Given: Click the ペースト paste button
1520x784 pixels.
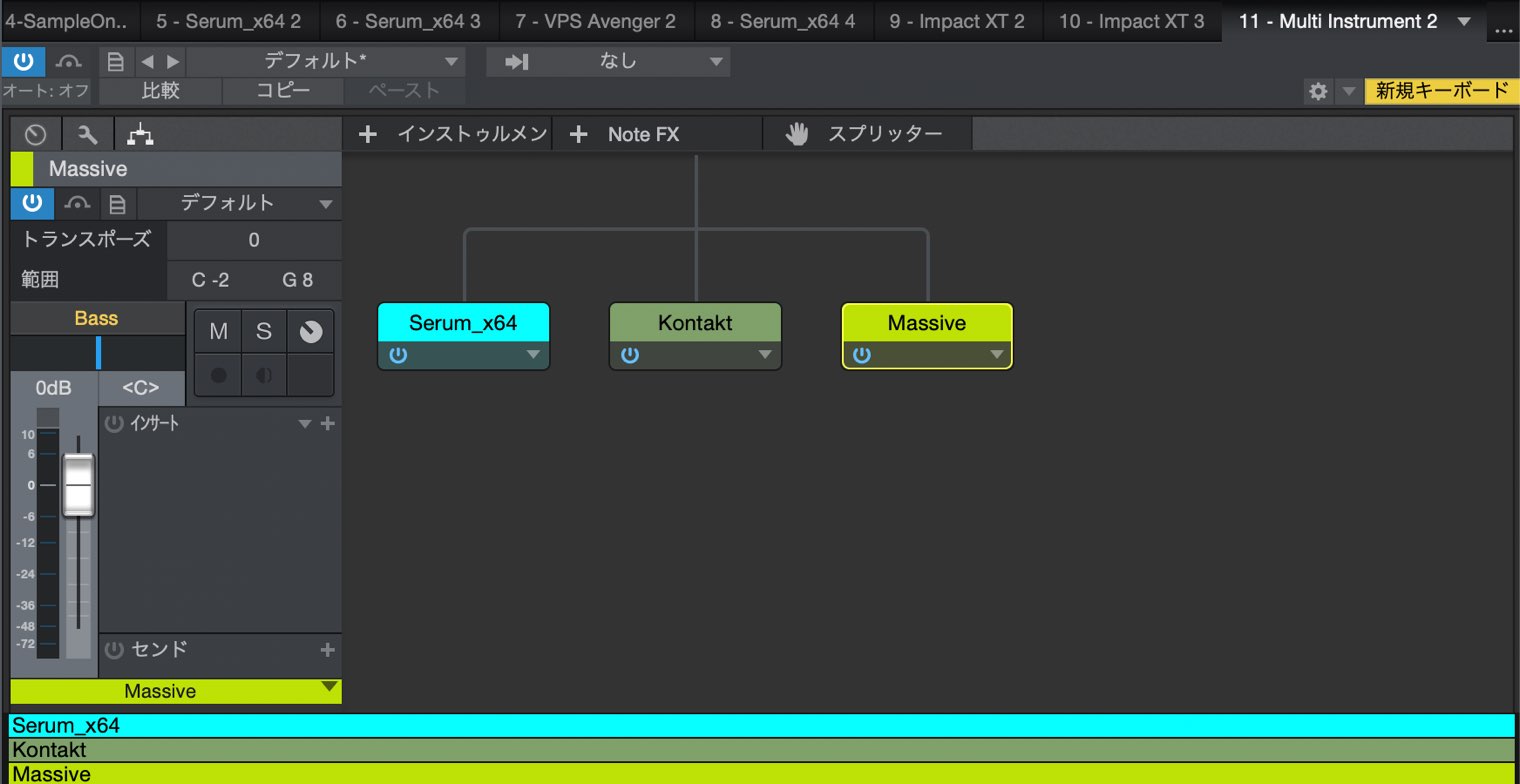Looking at the screenshot, I should point(404,90).
